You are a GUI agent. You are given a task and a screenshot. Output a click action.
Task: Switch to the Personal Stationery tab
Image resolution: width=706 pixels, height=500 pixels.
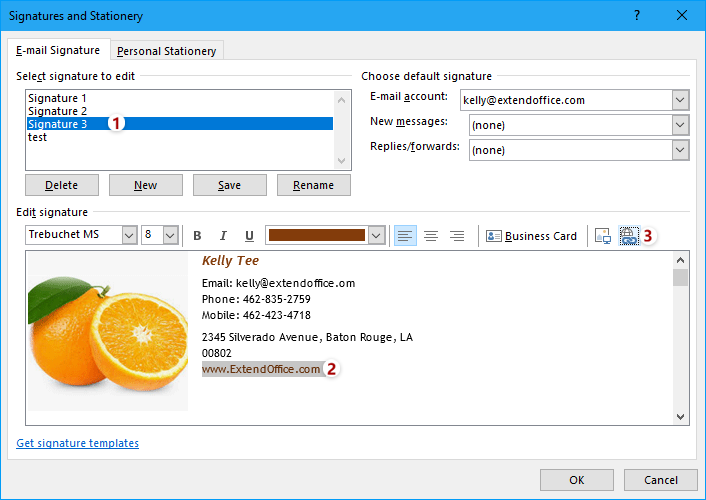[x=166, y=51]
